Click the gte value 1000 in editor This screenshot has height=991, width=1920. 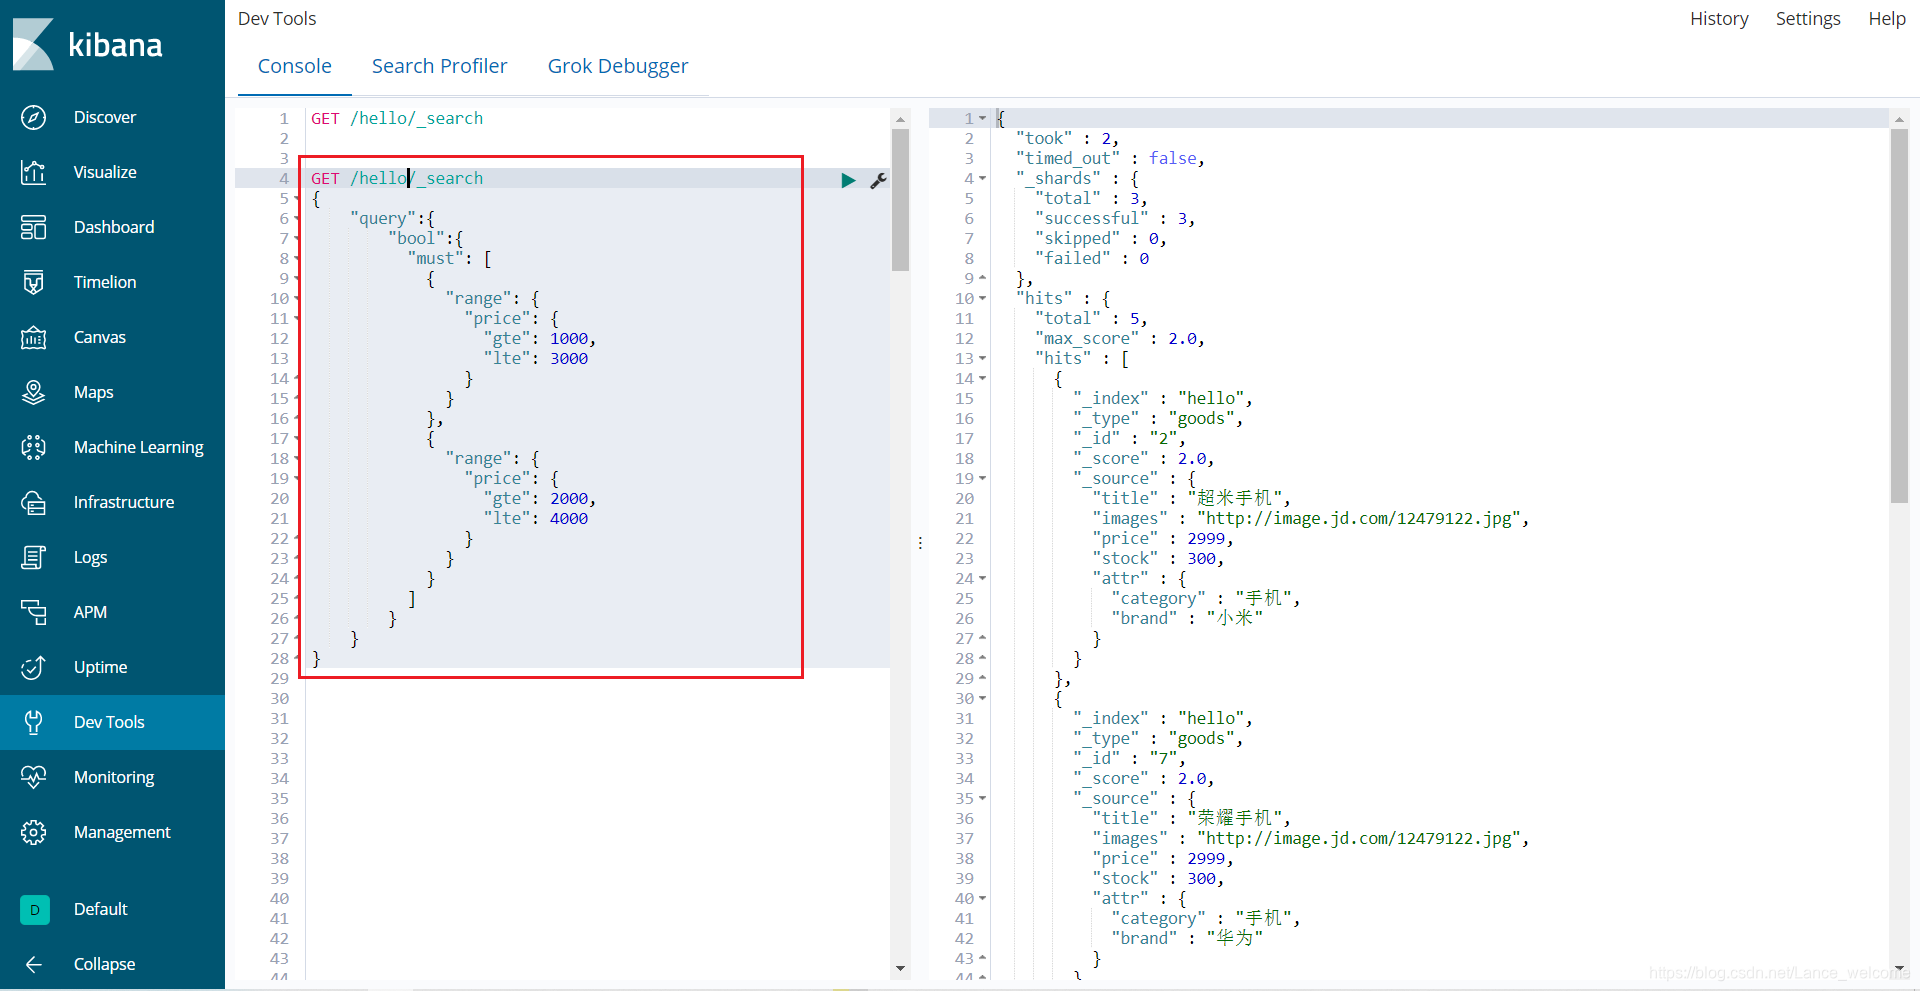click(569, 338)
